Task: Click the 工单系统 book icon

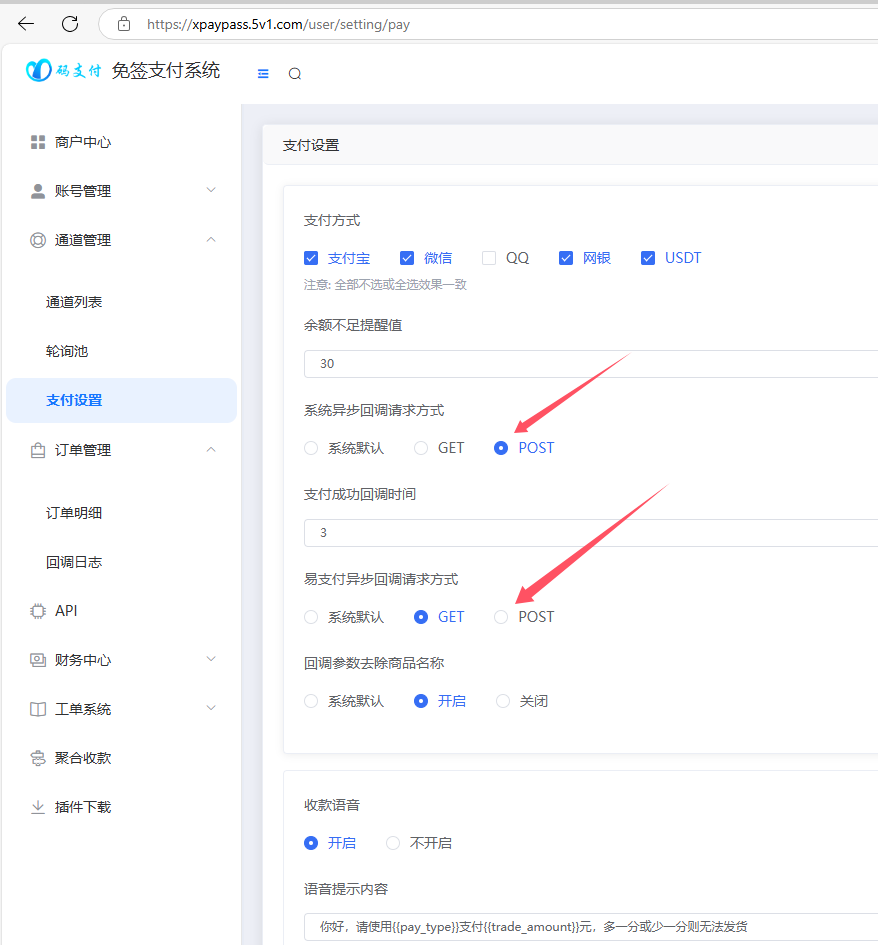Action: (x=38, y=709)
